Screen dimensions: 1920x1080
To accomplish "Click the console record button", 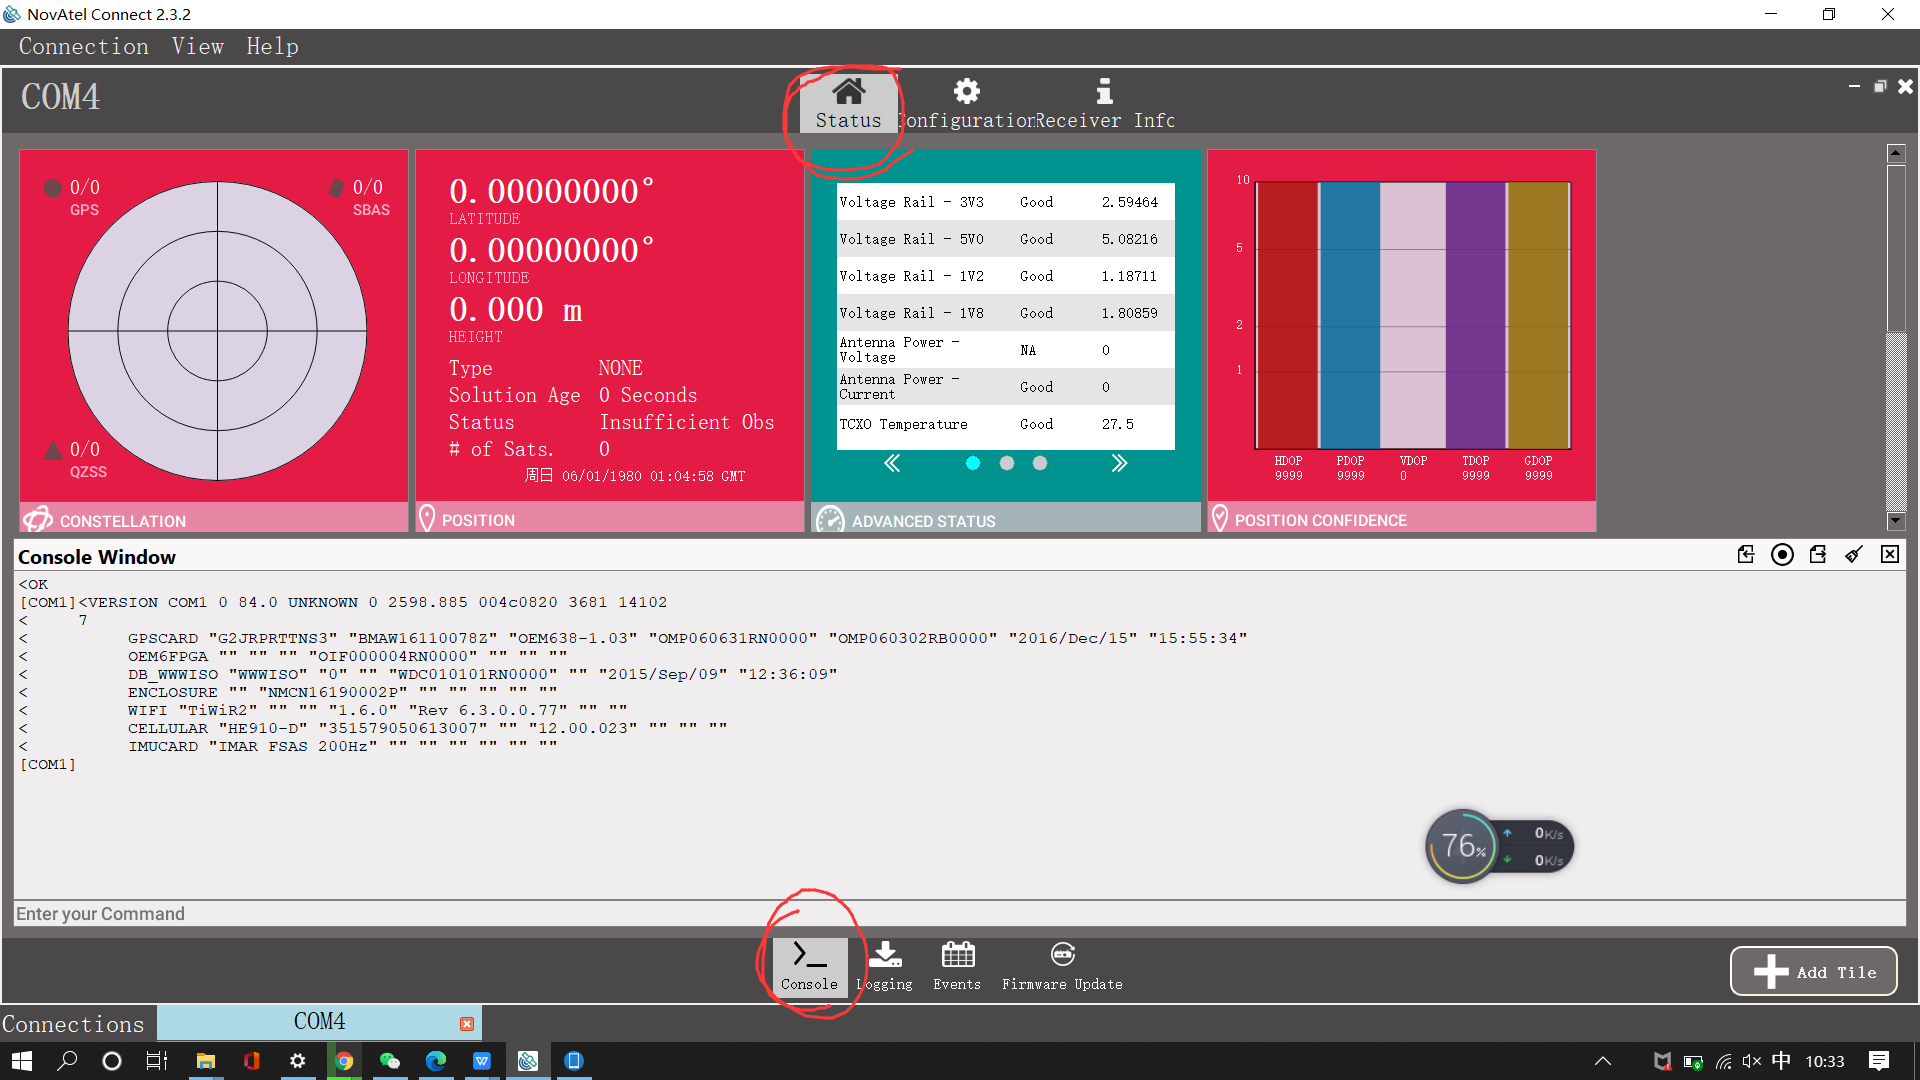I will 1782,555.
